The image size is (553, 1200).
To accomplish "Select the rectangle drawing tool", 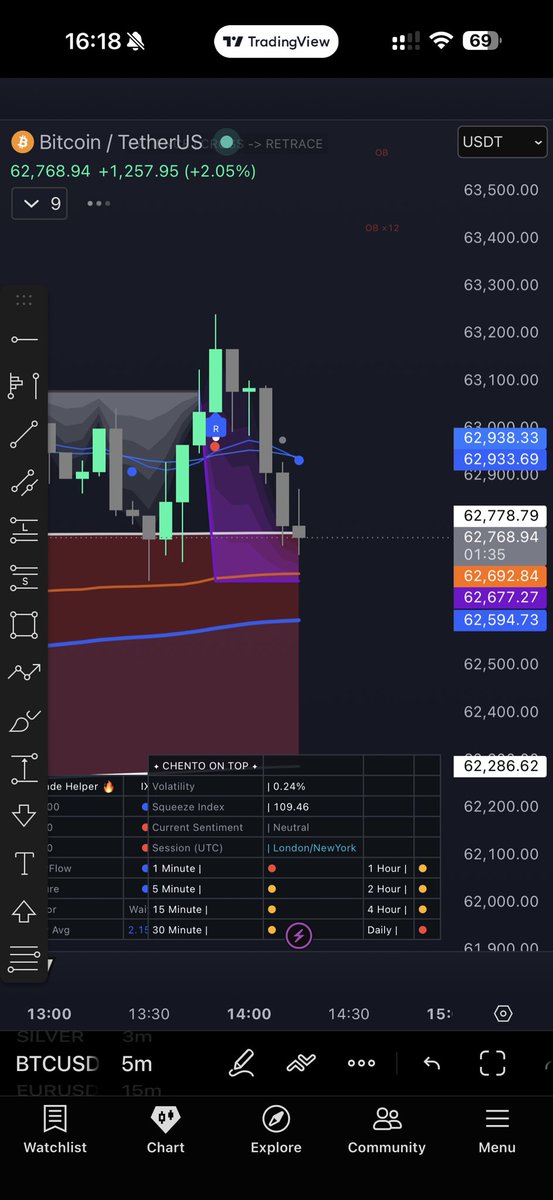I will [x=24, y=625].
